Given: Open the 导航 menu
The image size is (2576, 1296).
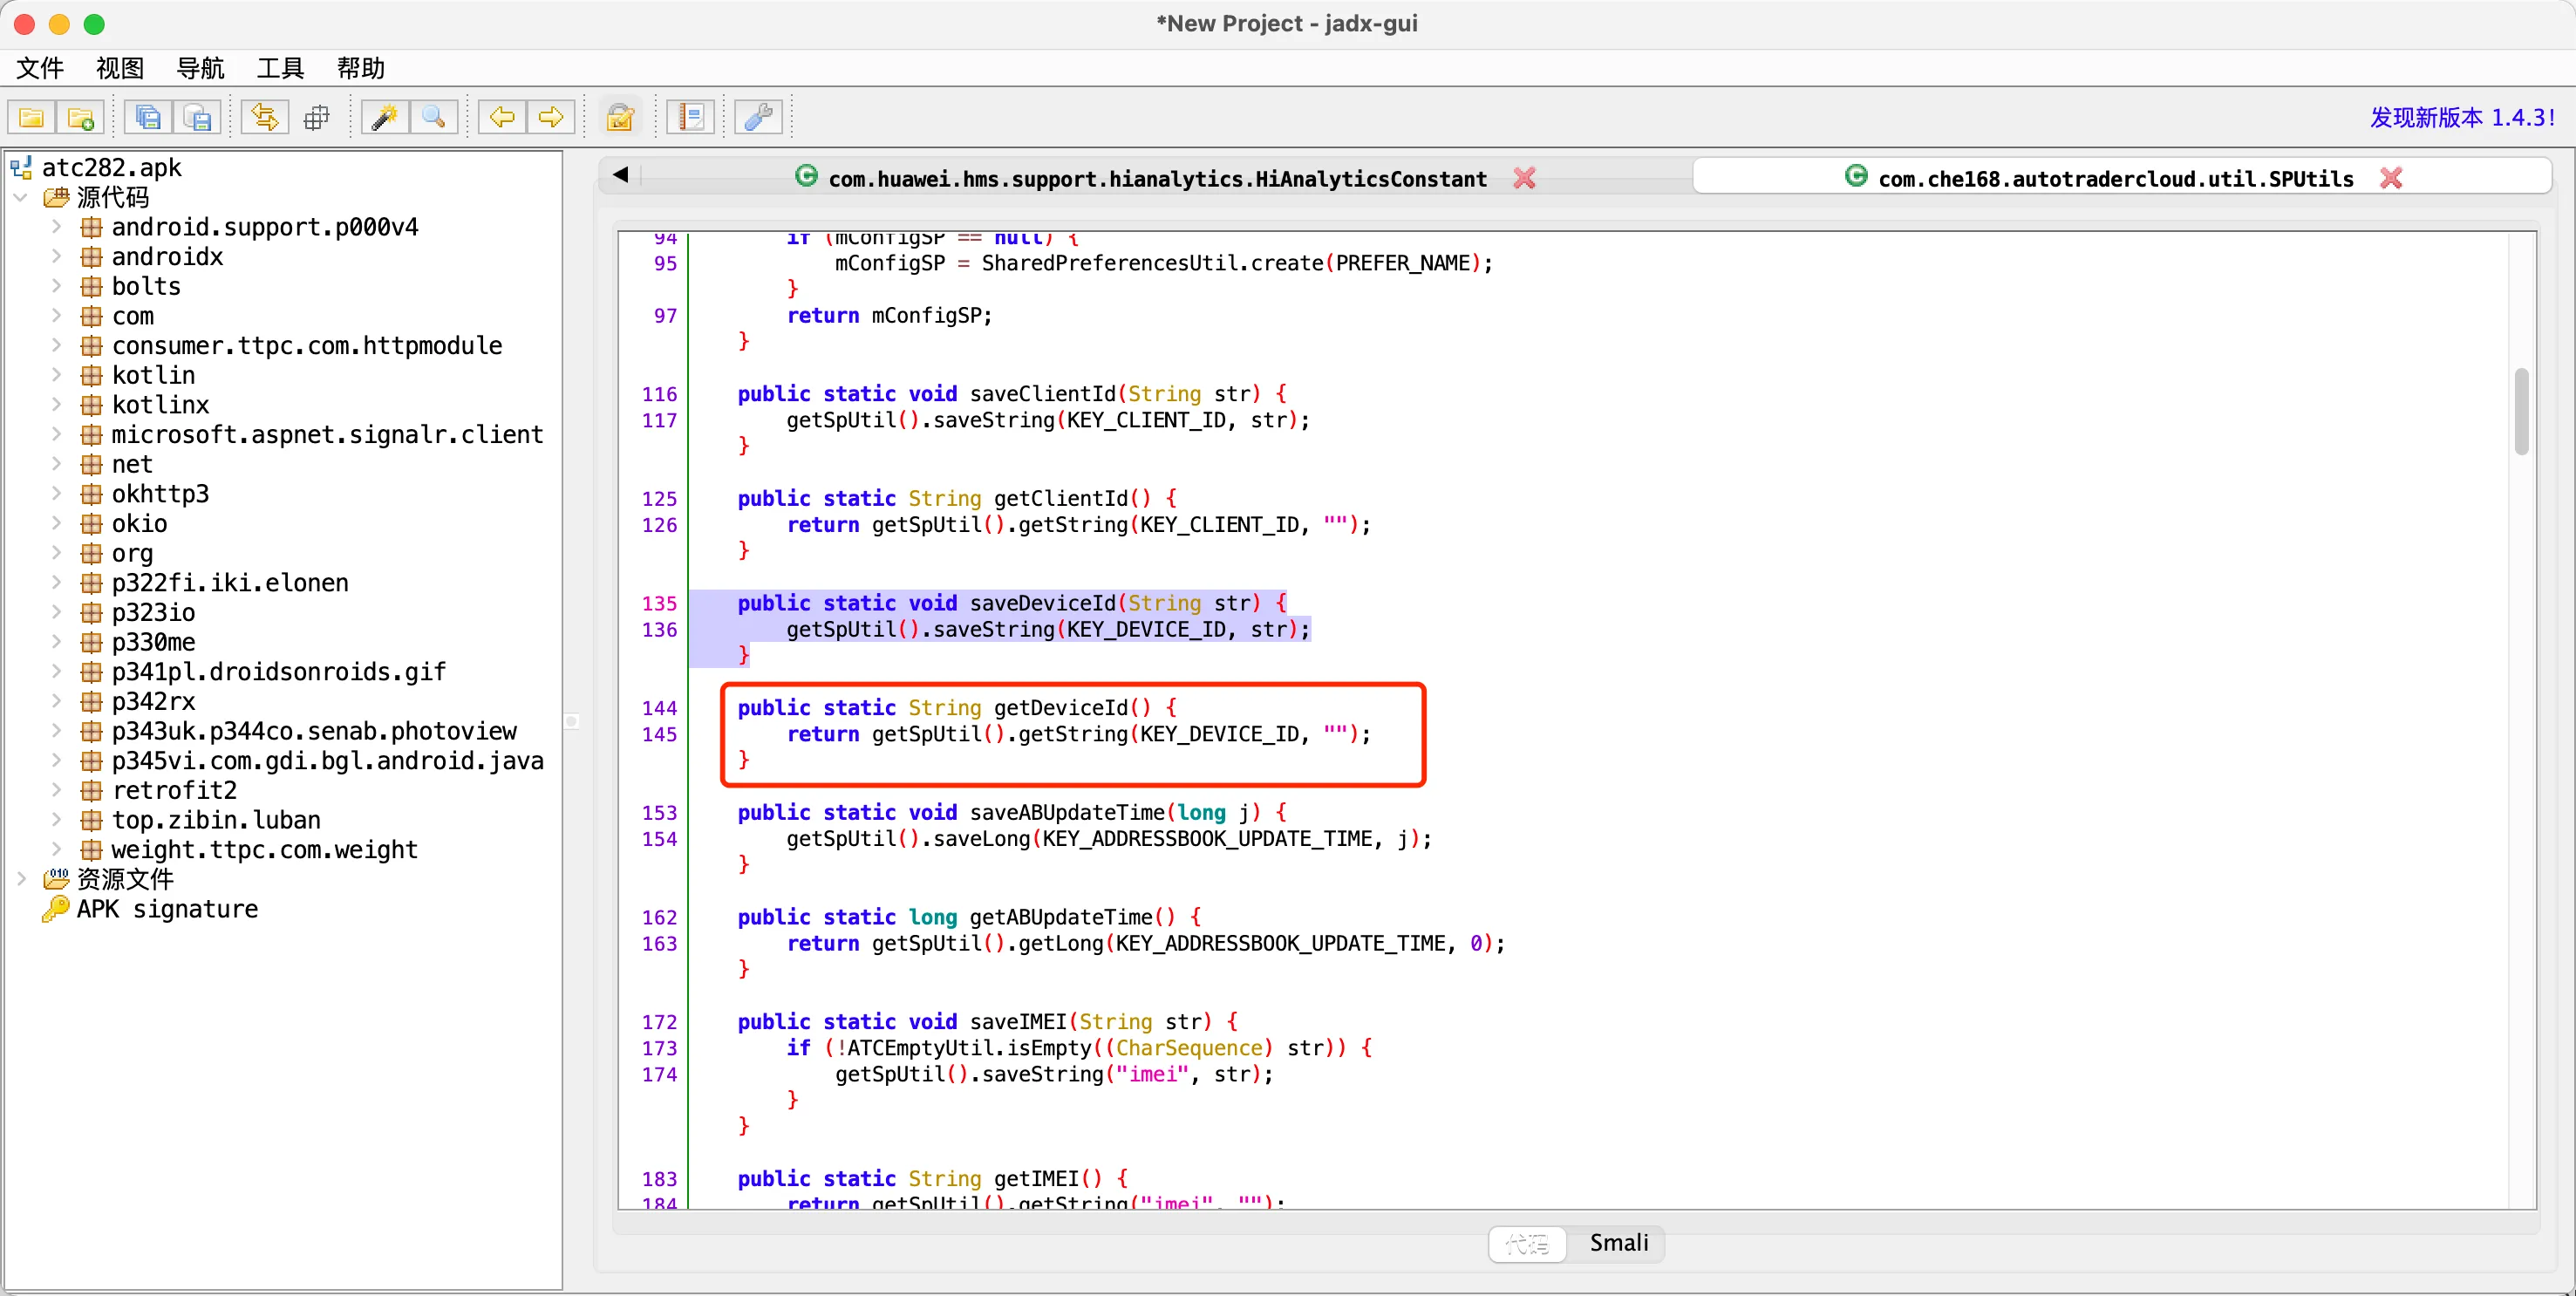Looking at the screenshot, I should 200,68.
